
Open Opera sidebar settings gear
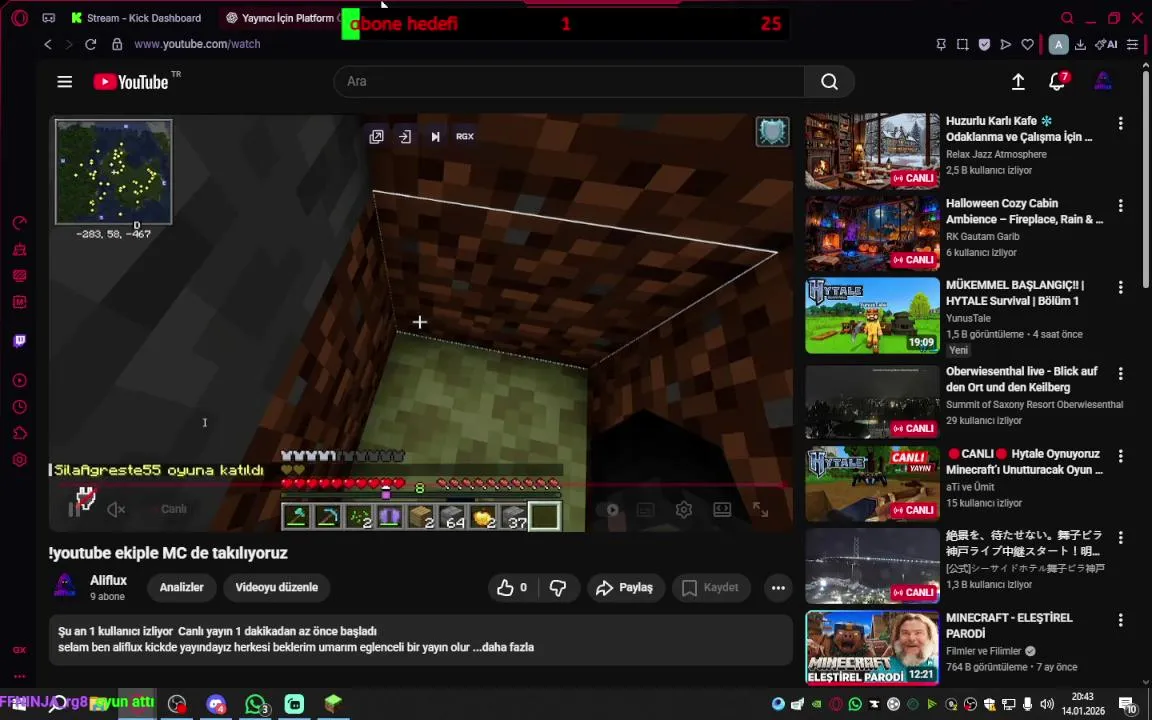click(x=20, y=460)
